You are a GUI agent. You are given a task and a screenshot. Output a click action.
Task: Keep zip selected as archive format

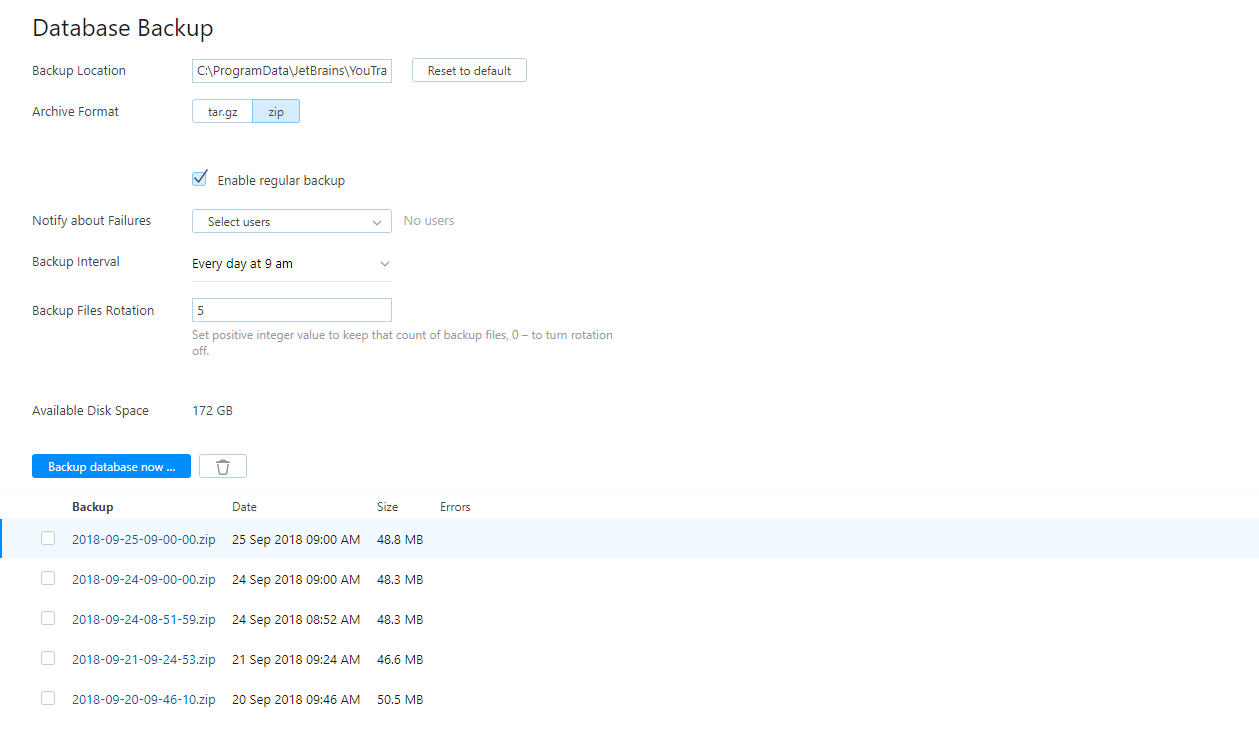click(276, 111)
